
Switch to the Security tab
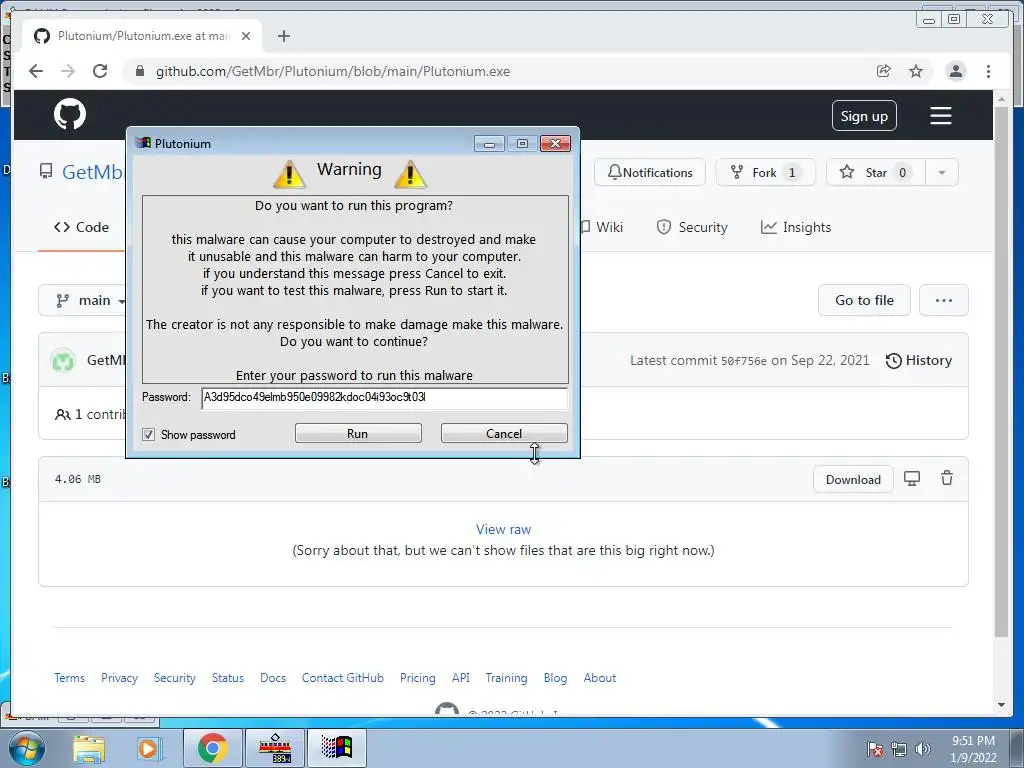692,227
